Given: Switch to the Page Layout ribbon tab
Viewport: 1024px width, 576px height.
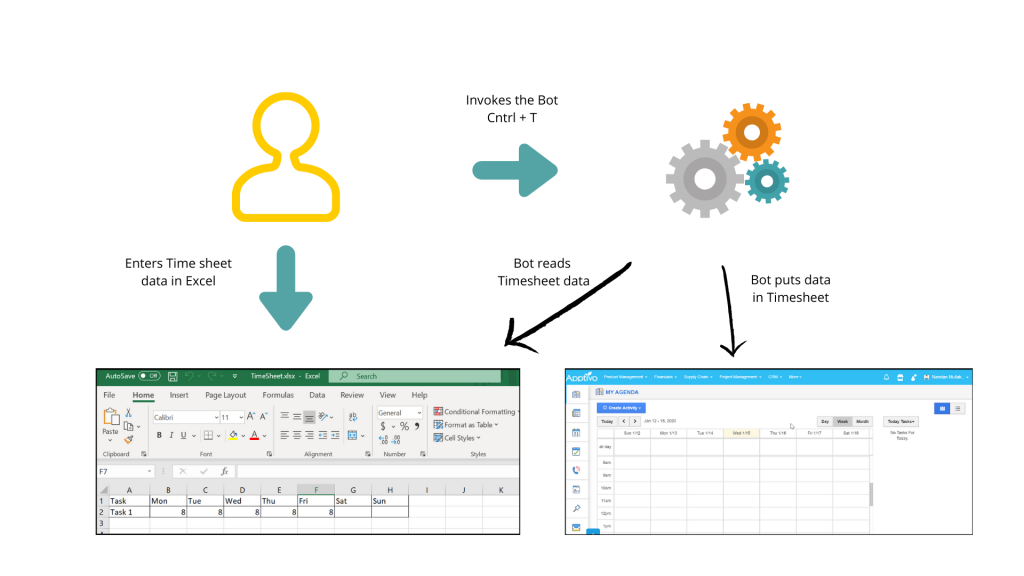Looking at the screenshot, I should click(225, 395).
